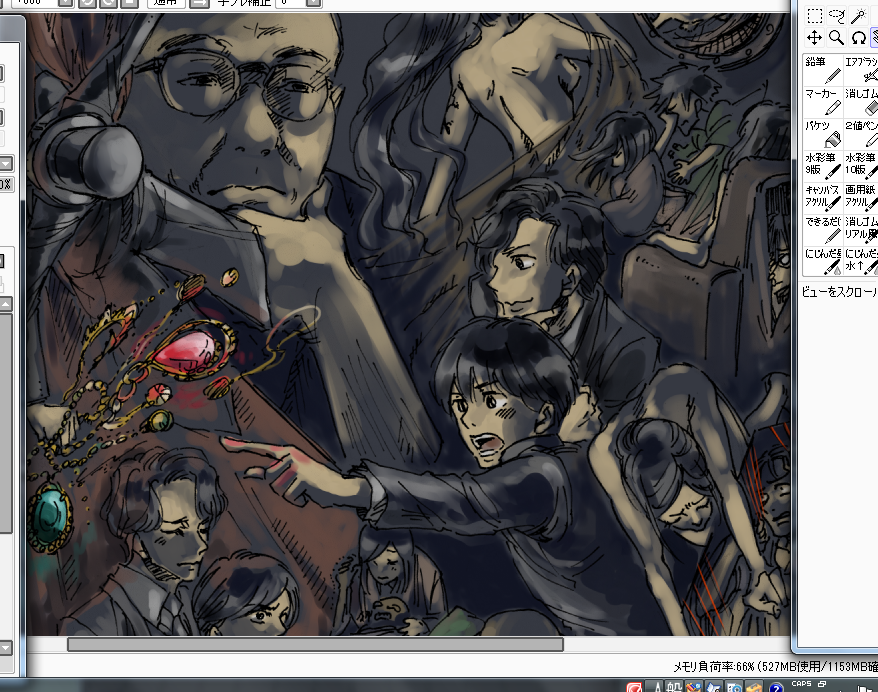Viewport: 878px width, 692px height.
Task: Click the canvas horizontal scrollbar thumb
Action: 315,644
